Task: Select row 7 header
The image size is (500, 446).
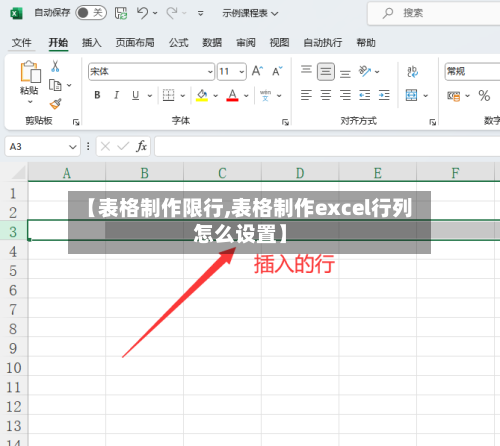Action: [x=13, y=309]
